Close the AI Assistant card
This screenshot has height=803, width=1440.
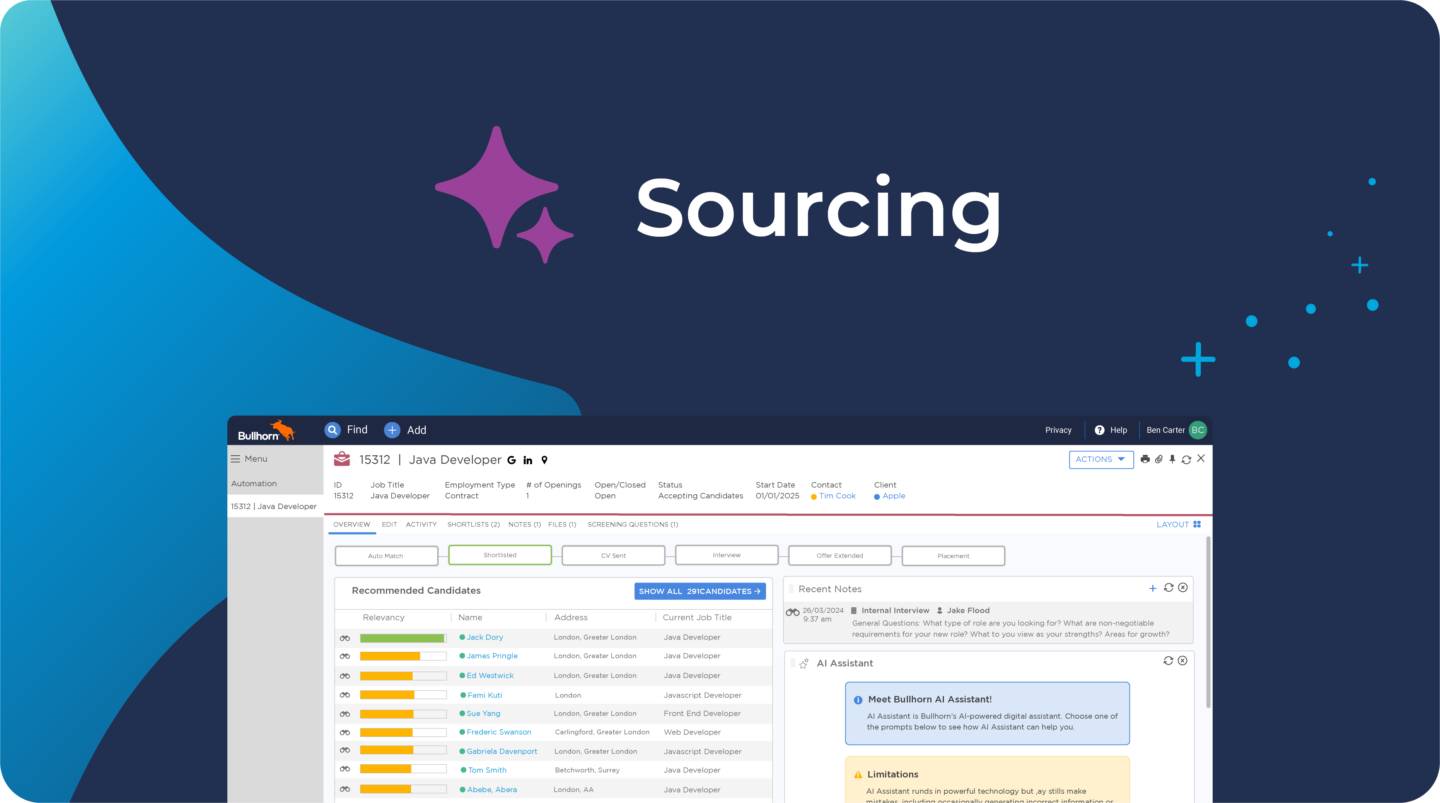(1183, 661)
